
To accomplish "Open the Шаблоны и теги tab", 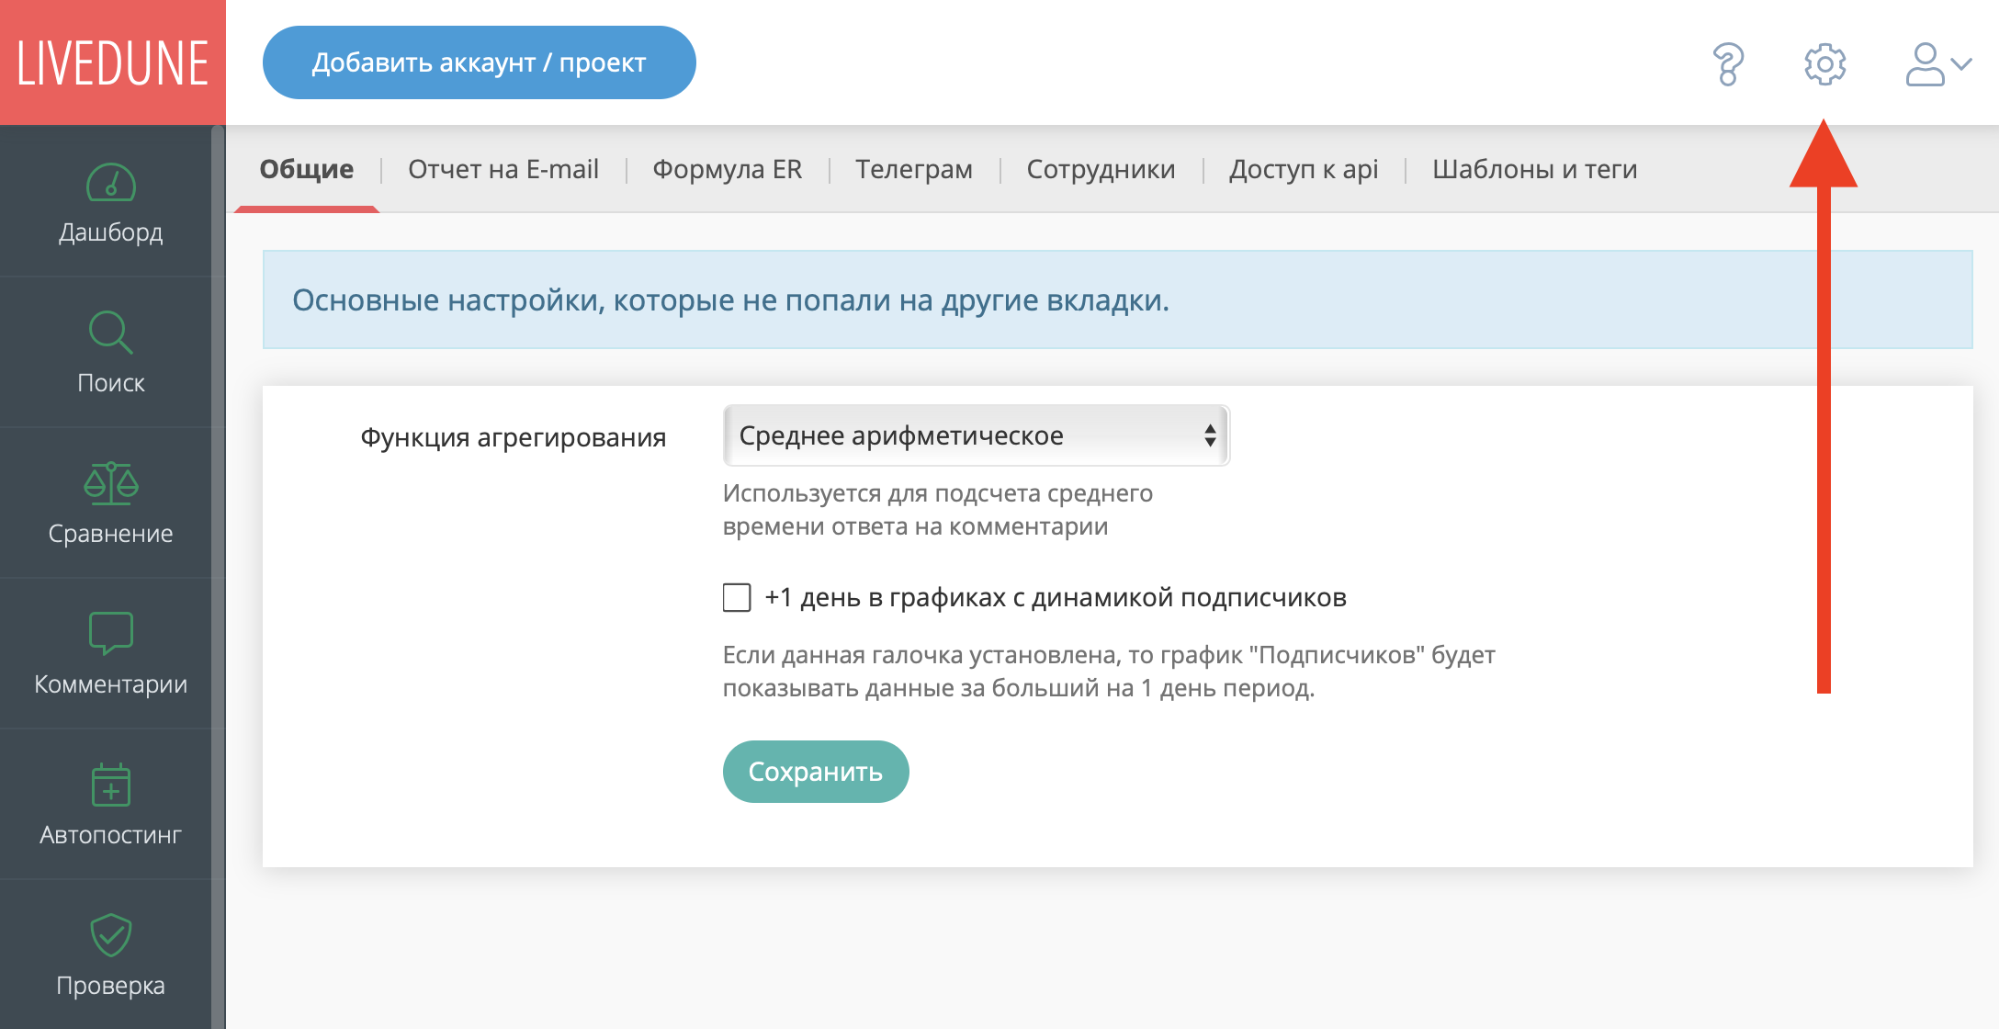I will (1535, 169).
